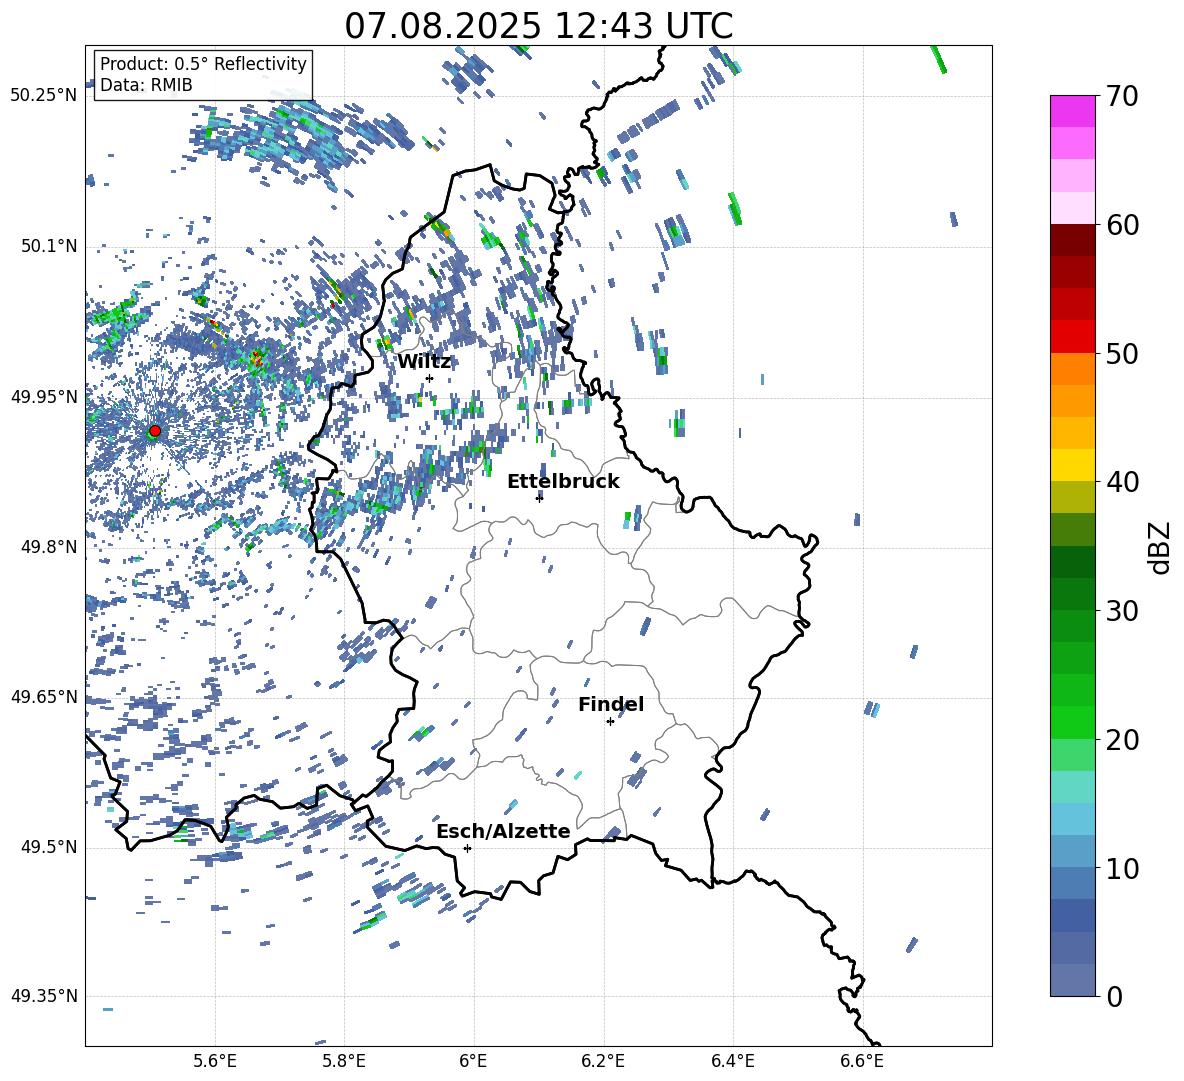Click the 49.95°N latitude tick label
Screen dimensions: 1184x1081
pyautogui.click(x=44, y=397)
